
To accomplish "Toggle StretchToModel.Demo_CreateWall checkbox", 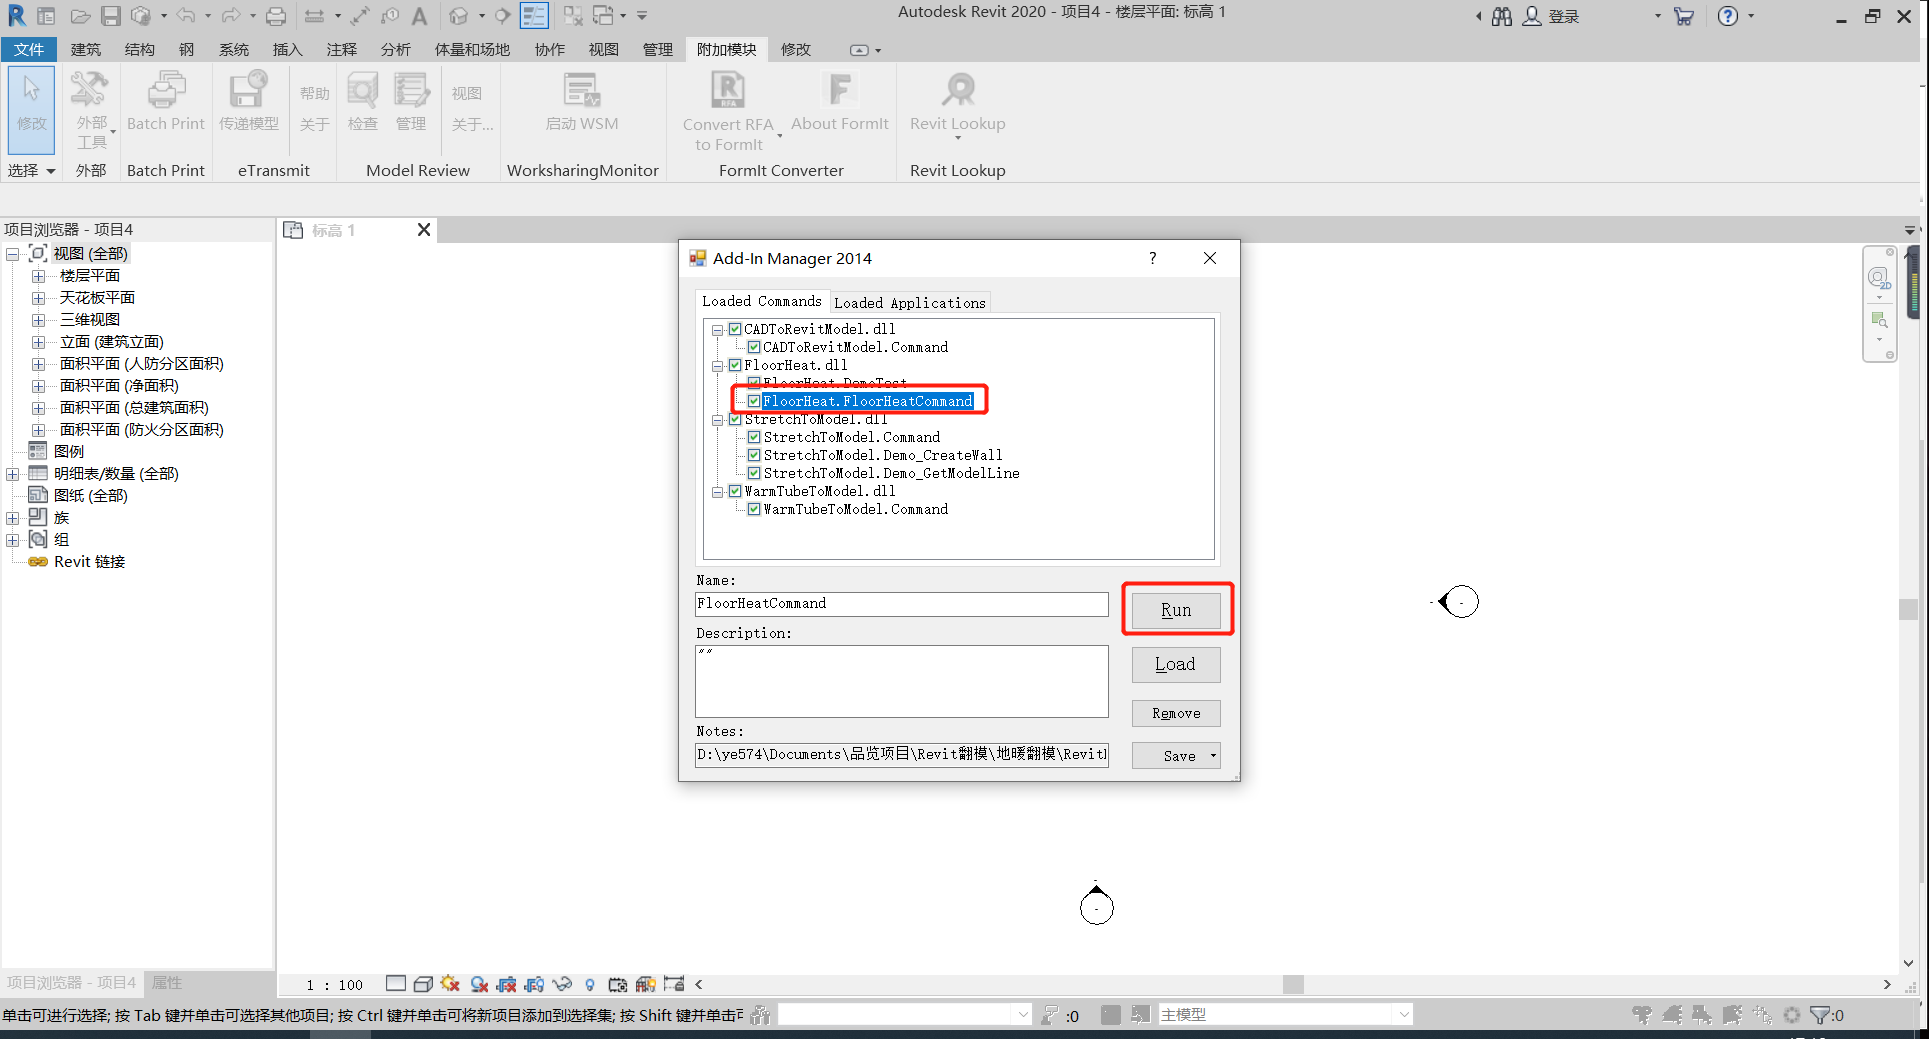I will [754, 455].
